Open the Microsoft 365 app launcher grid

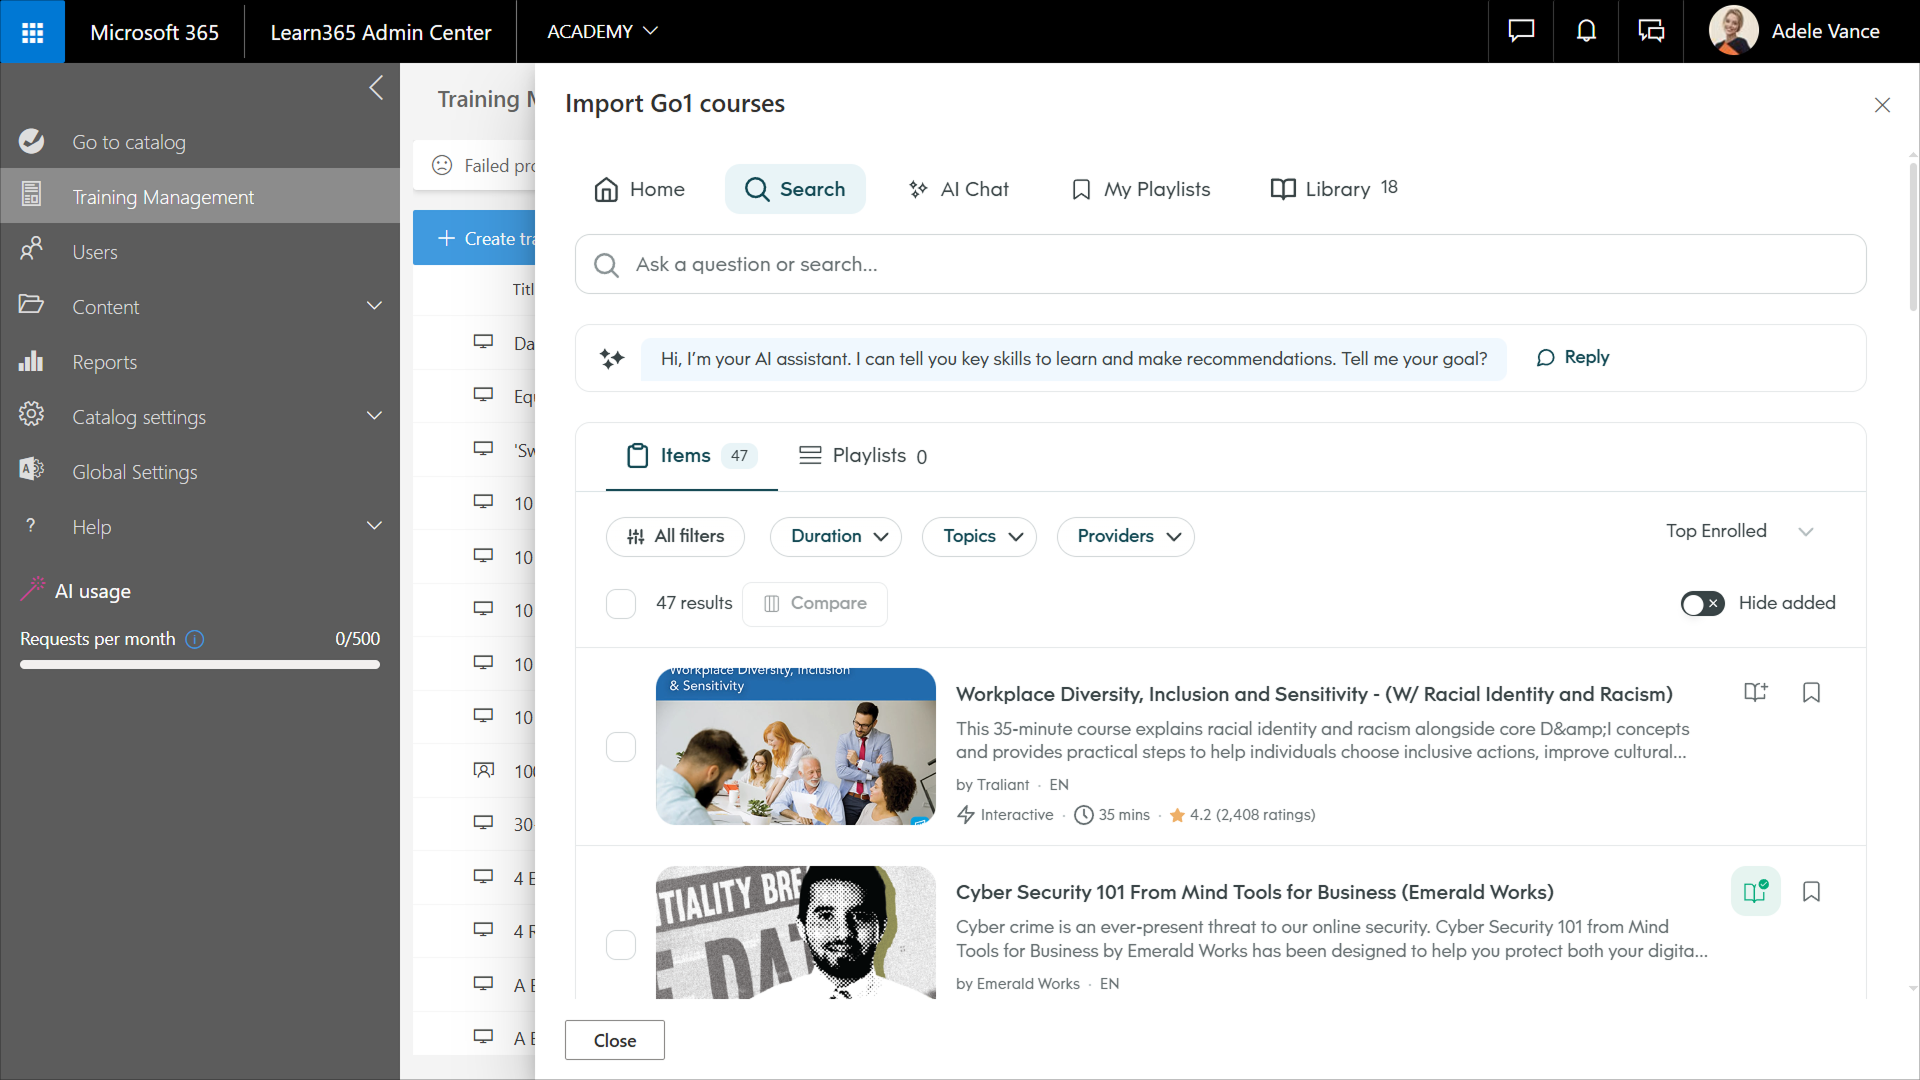coord(32,32)
